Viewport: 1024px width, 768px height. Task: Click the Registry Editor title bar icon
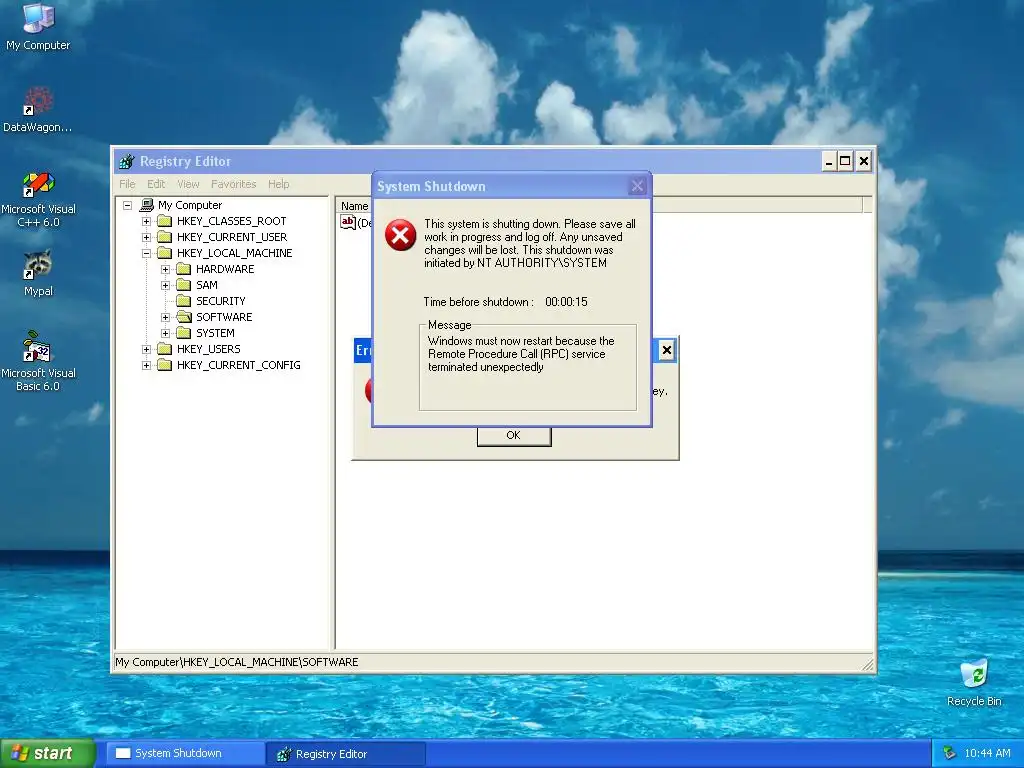tap(127, 161)
